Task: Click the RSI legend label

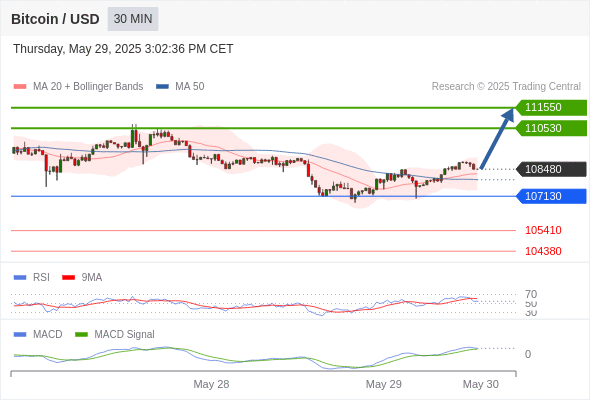Action: (x=41, y=278)
